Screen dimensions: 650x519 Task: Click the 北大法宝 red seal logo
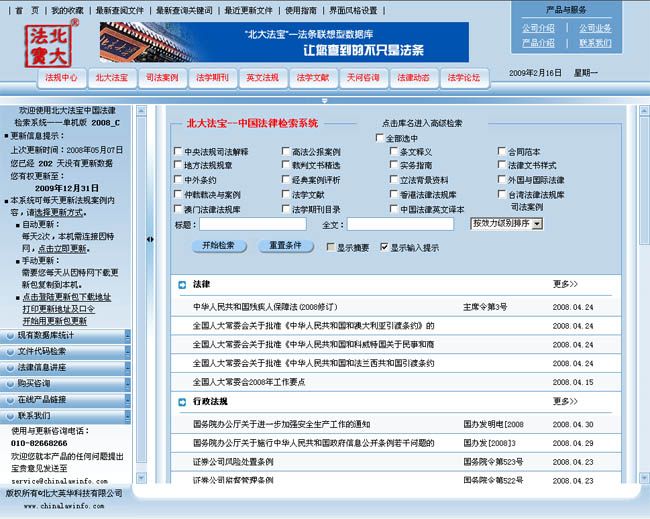[x=50, y=44]
